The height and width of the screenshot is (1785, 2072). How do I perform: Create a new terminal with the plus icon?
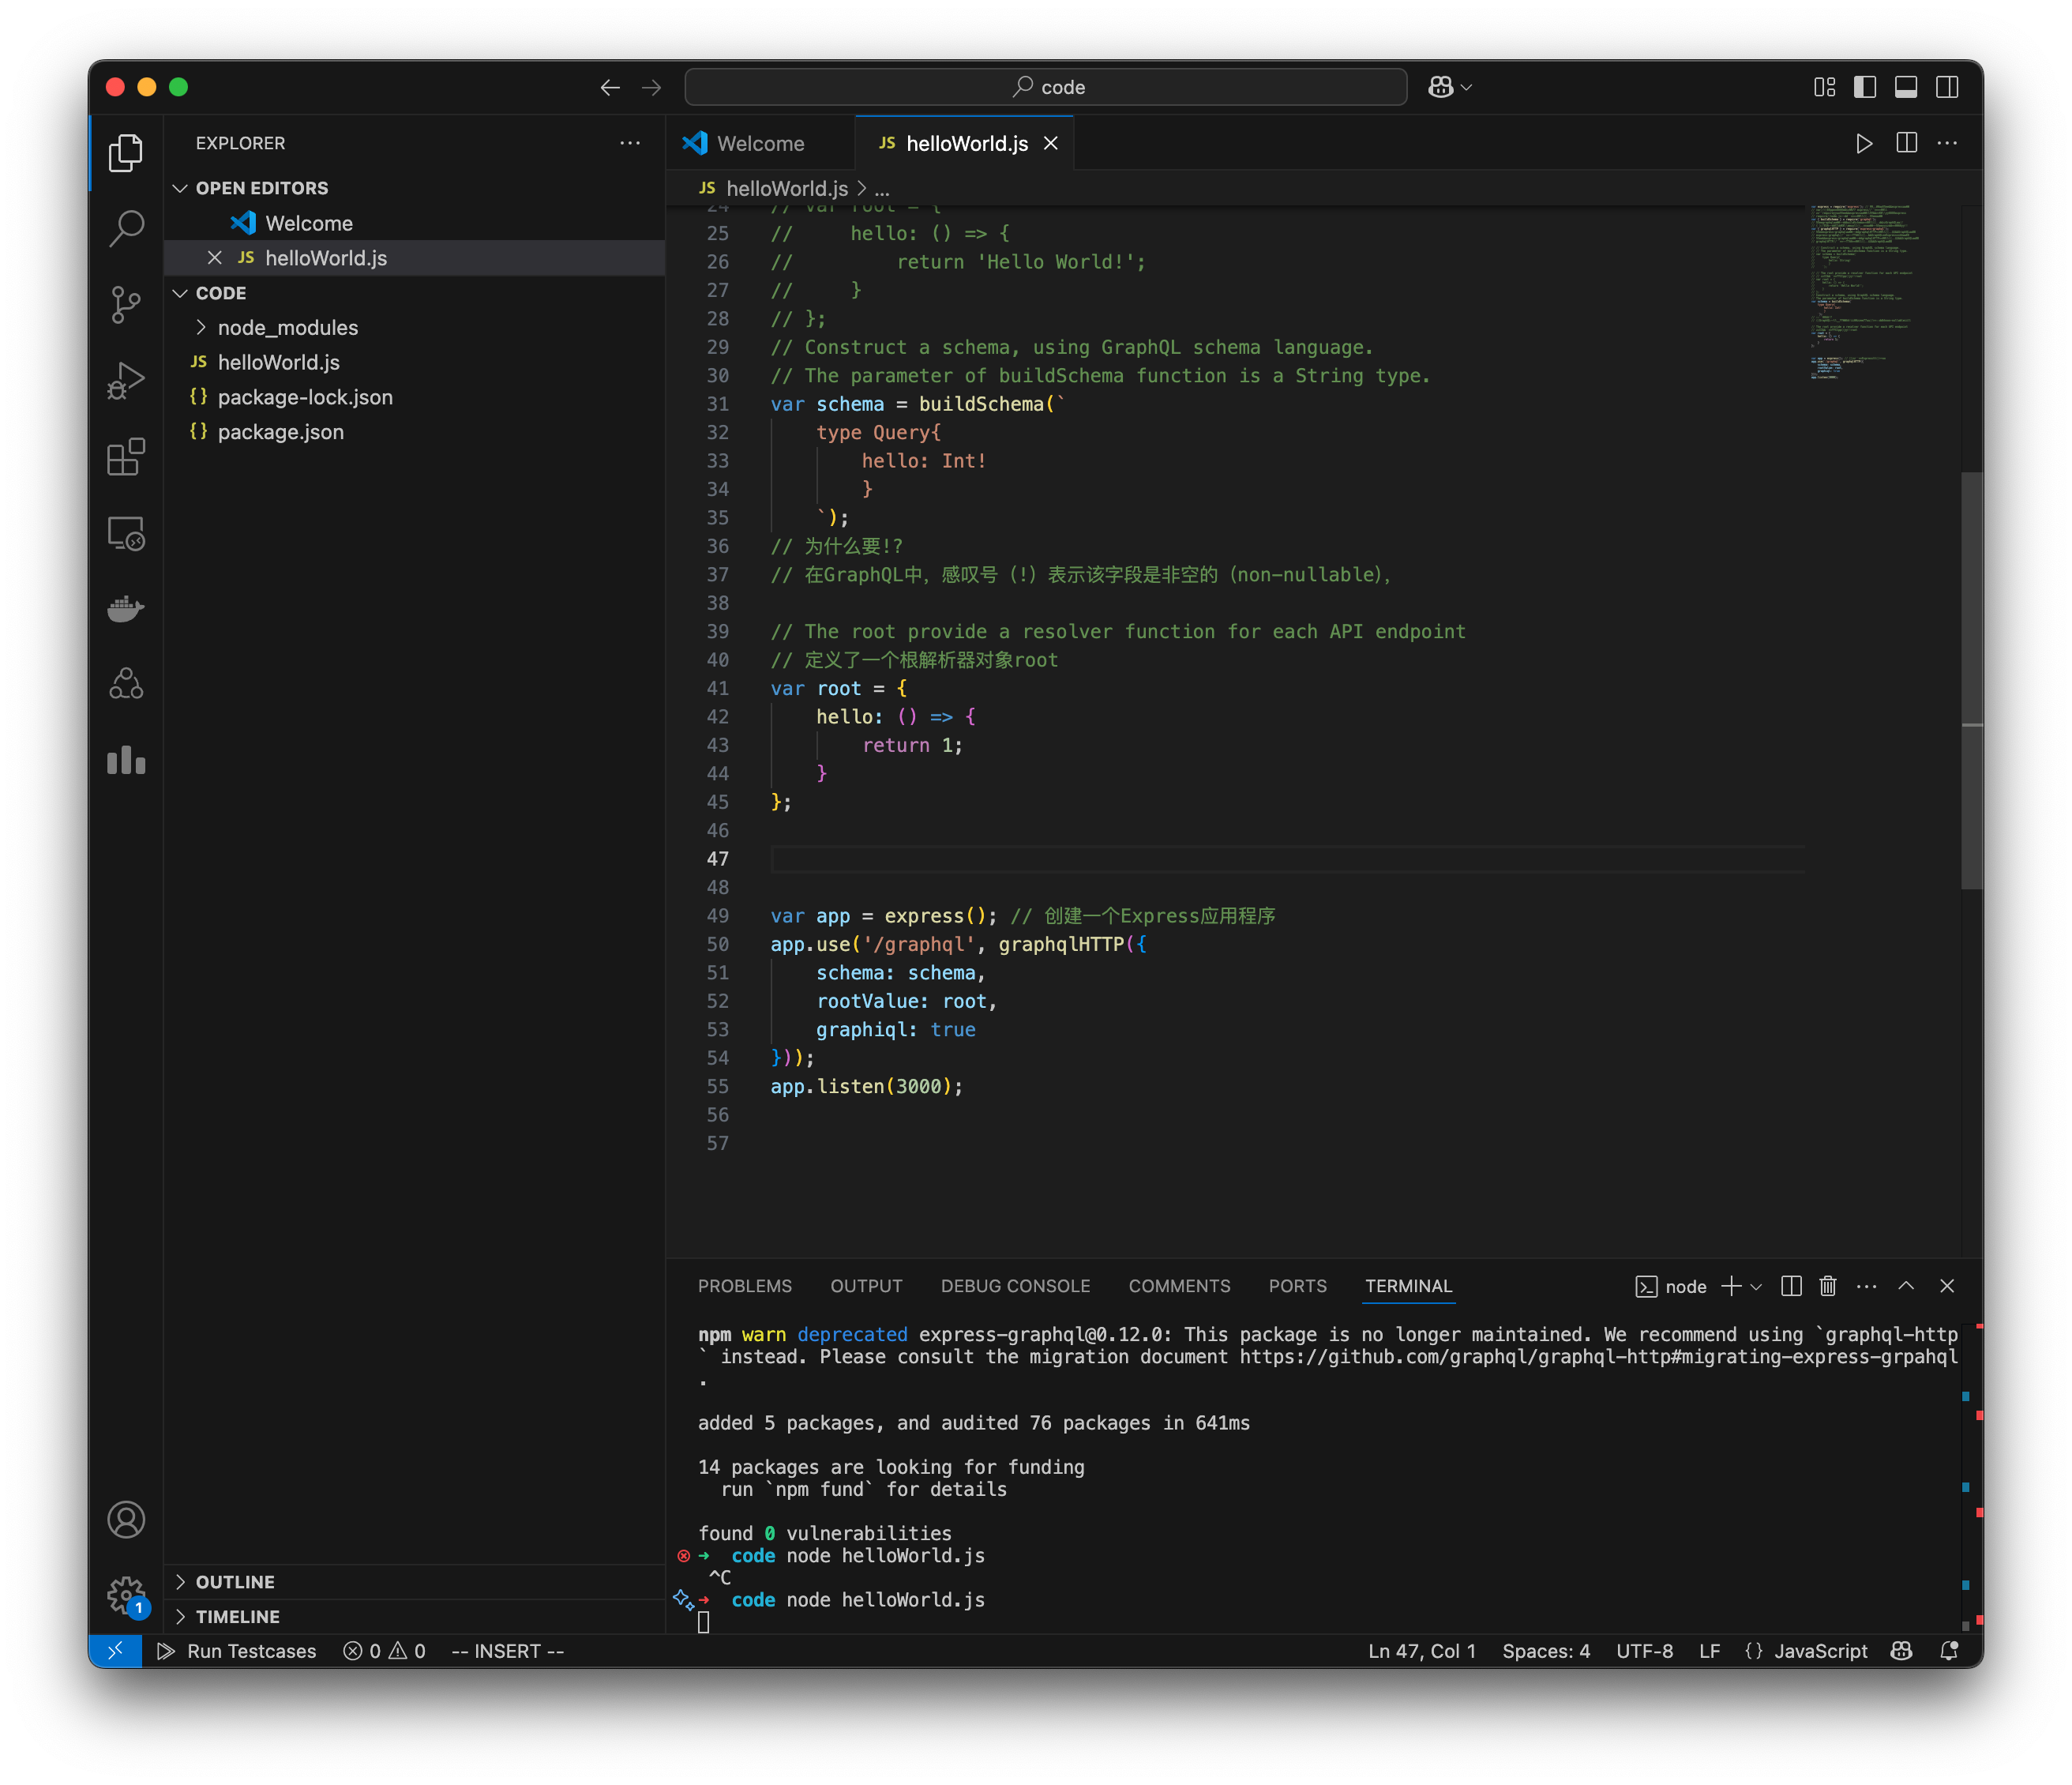pyautogui.click(x=1731, y=1286)
